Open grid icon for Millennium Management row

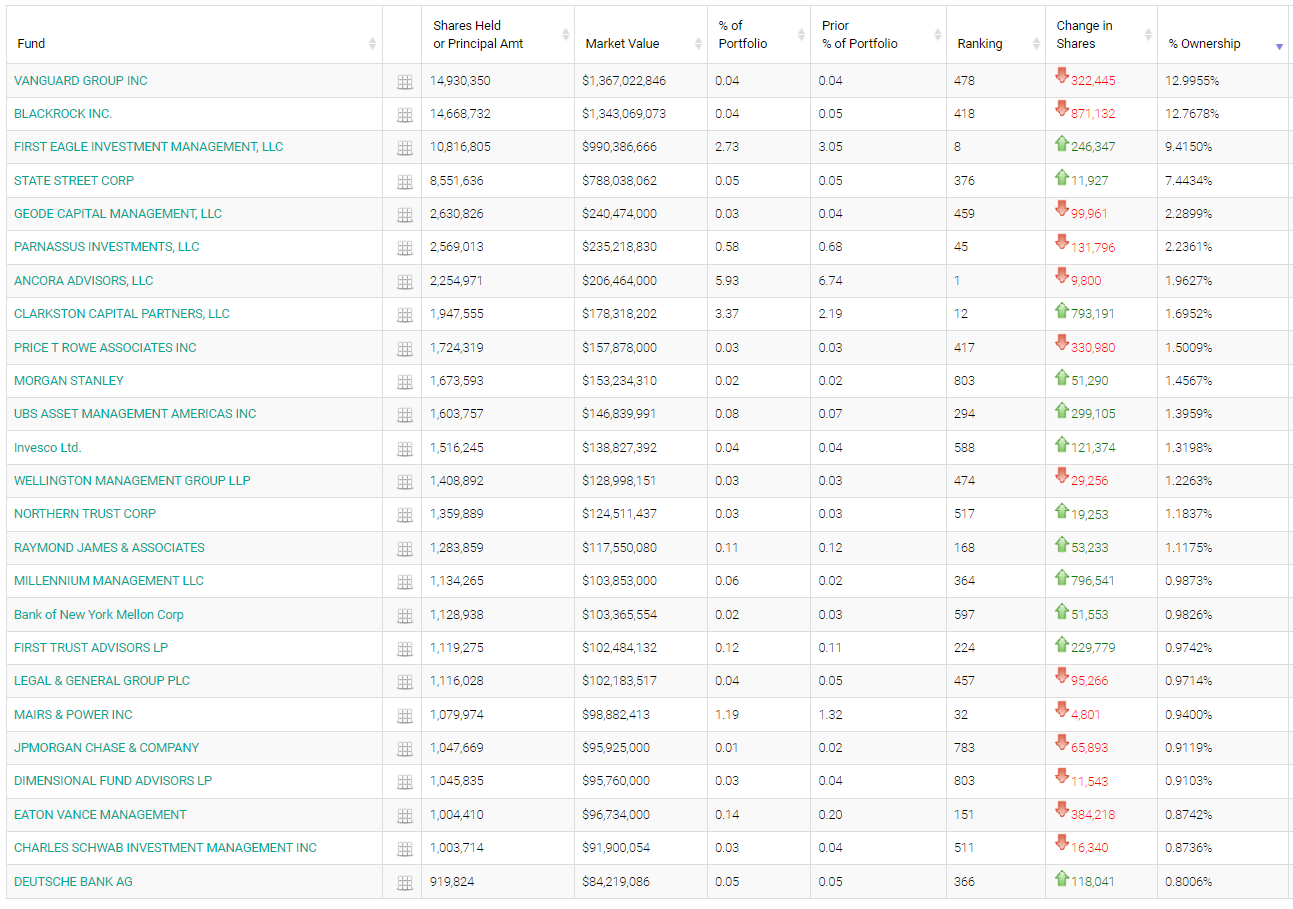pos(405,582)
